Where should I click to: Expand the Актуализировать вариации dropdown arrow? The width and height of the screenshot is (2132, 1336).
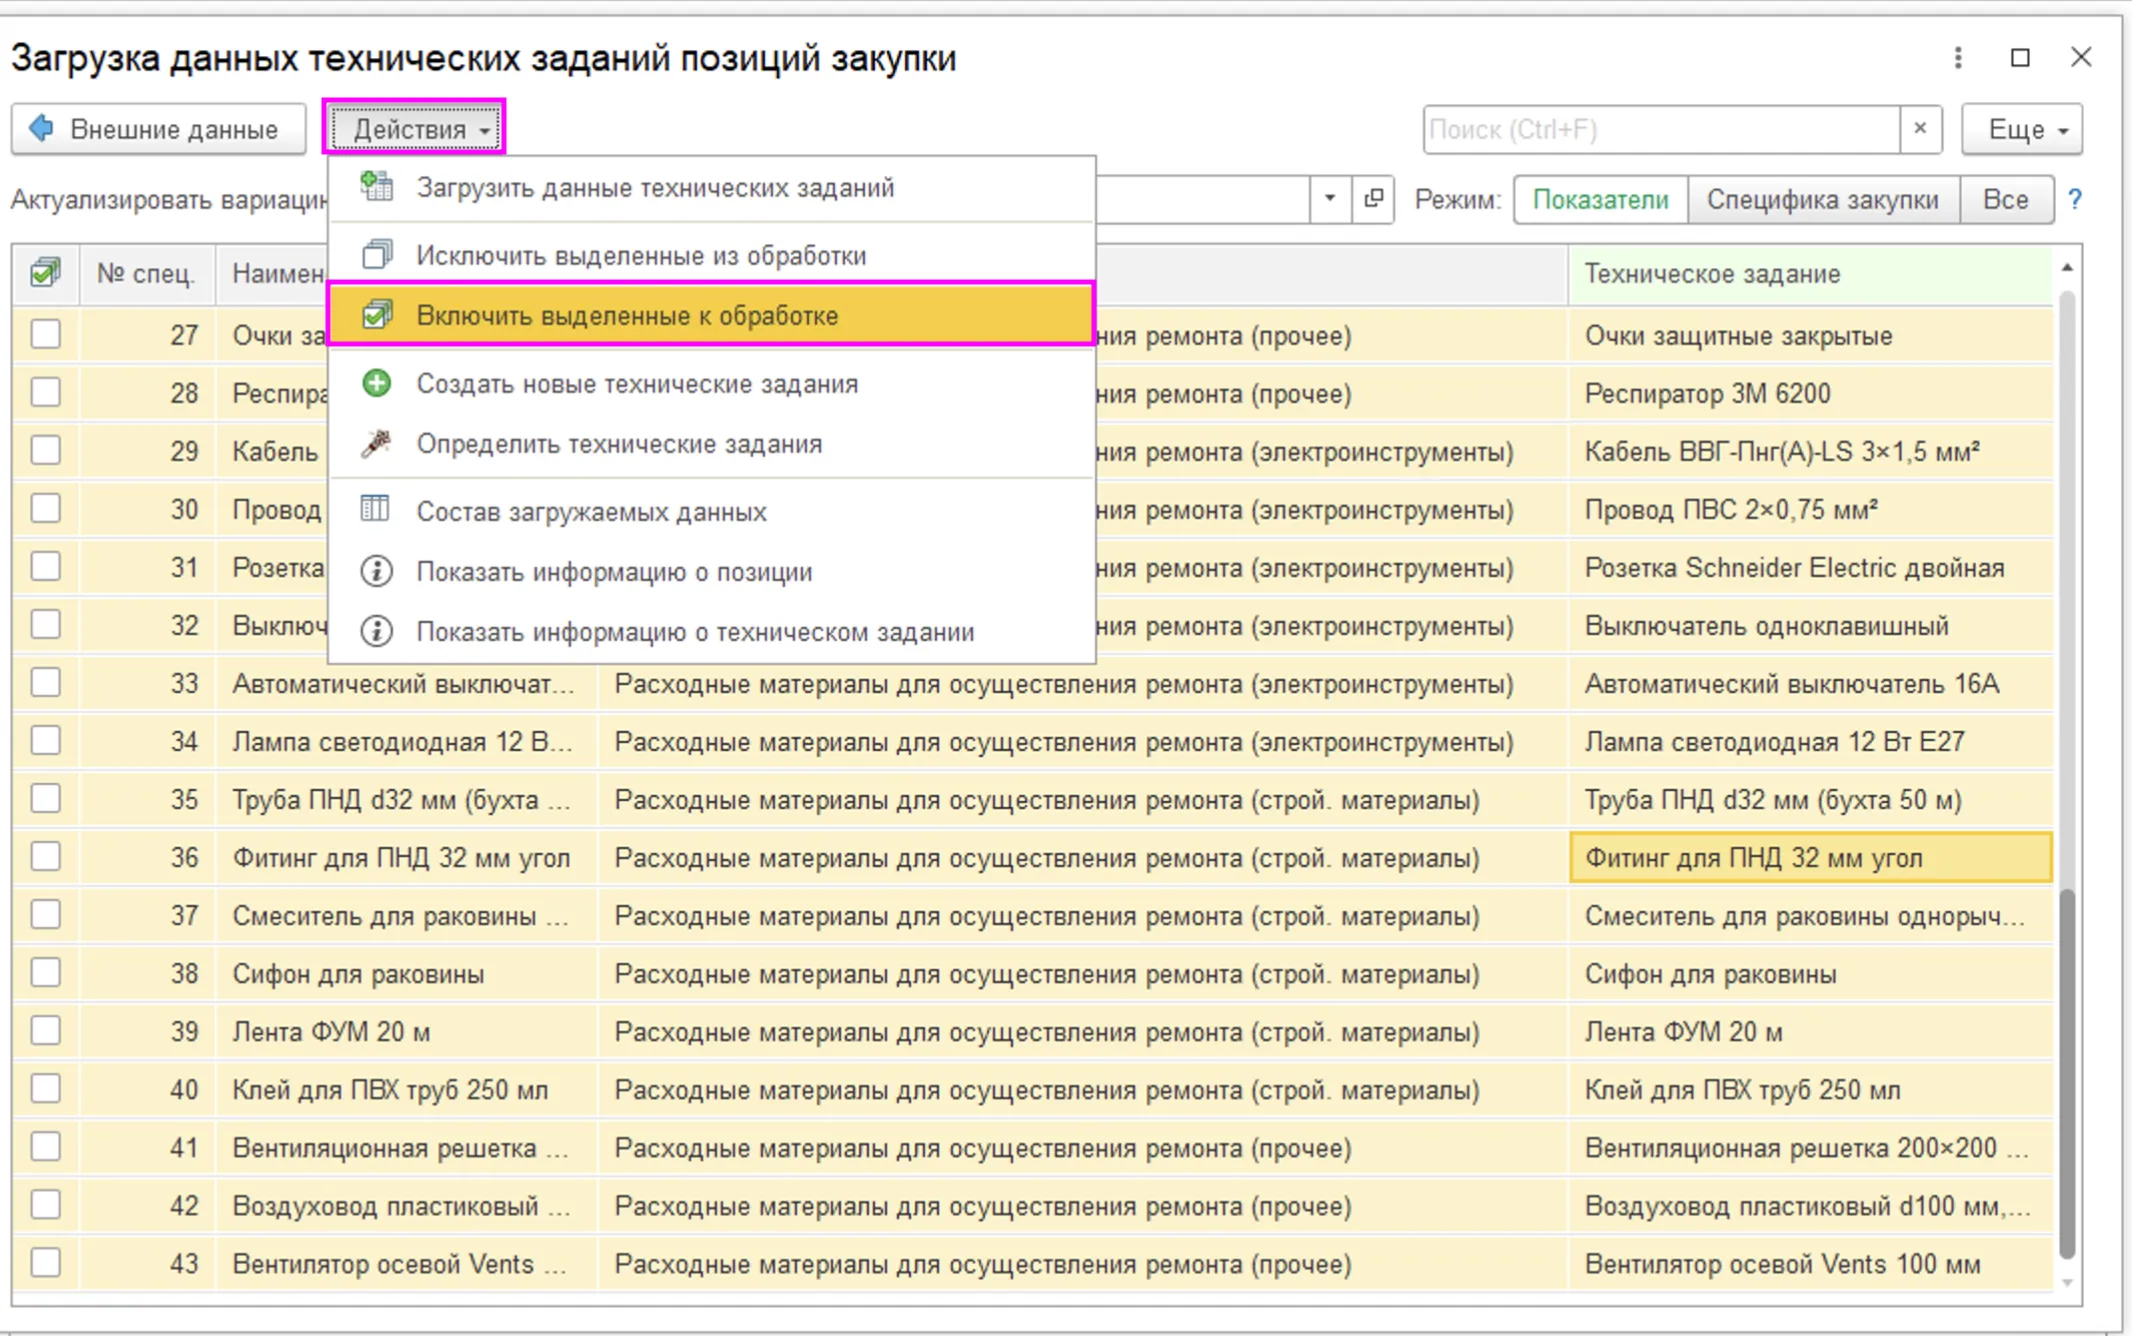tap(1329, 199)
